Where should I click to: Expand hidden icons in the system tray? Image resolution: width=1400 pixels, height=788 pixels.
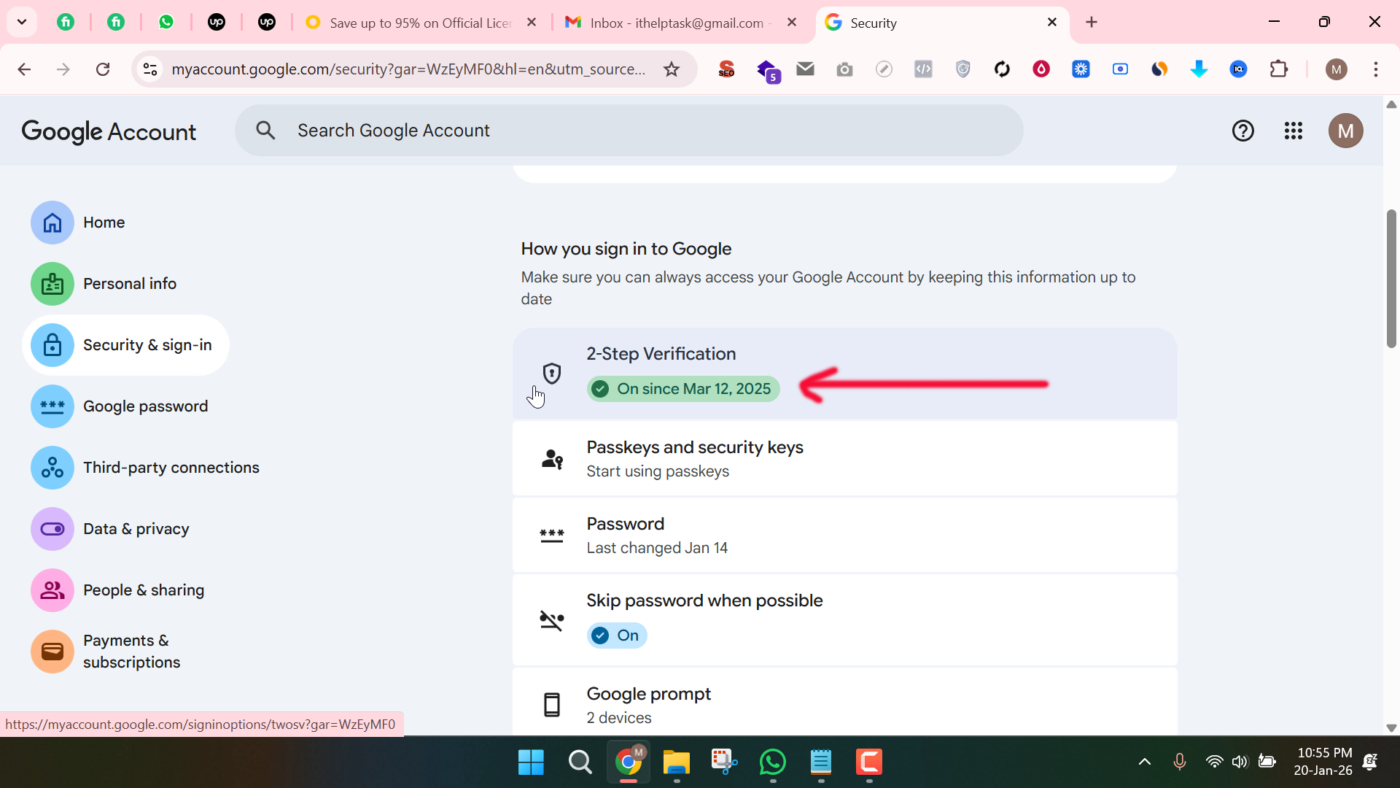(1144, 762)
